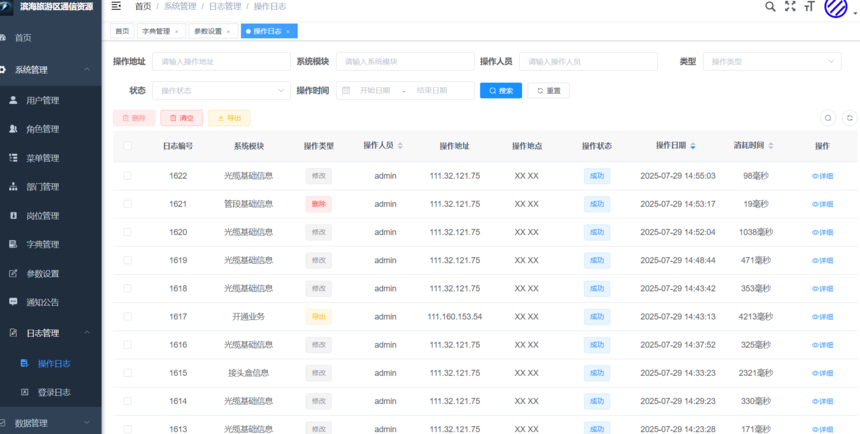Screen dimensions: 860x434
Task: Close the 操作日志 tab
Action: click(288, 32)
